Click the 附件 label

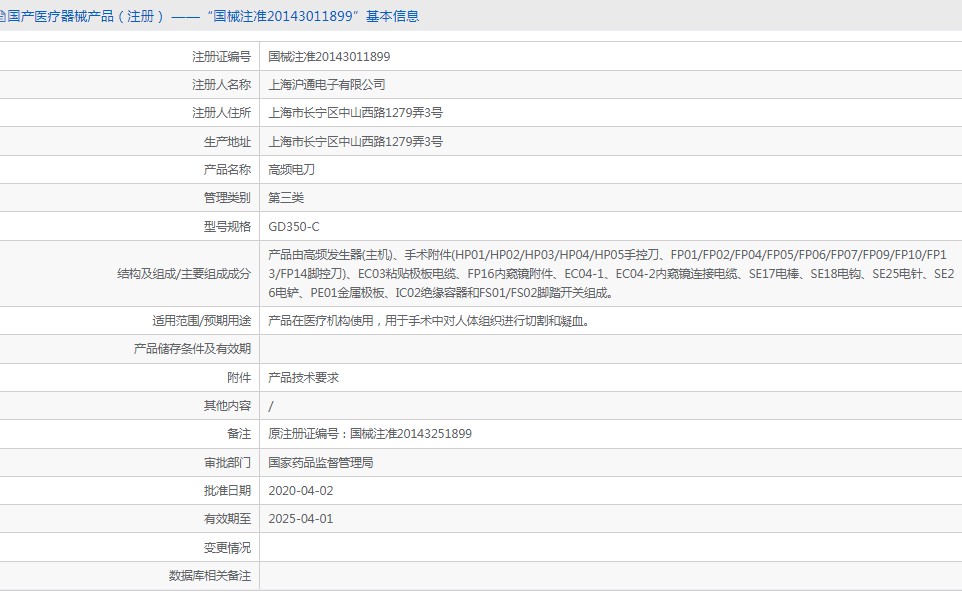pos(239,377)
